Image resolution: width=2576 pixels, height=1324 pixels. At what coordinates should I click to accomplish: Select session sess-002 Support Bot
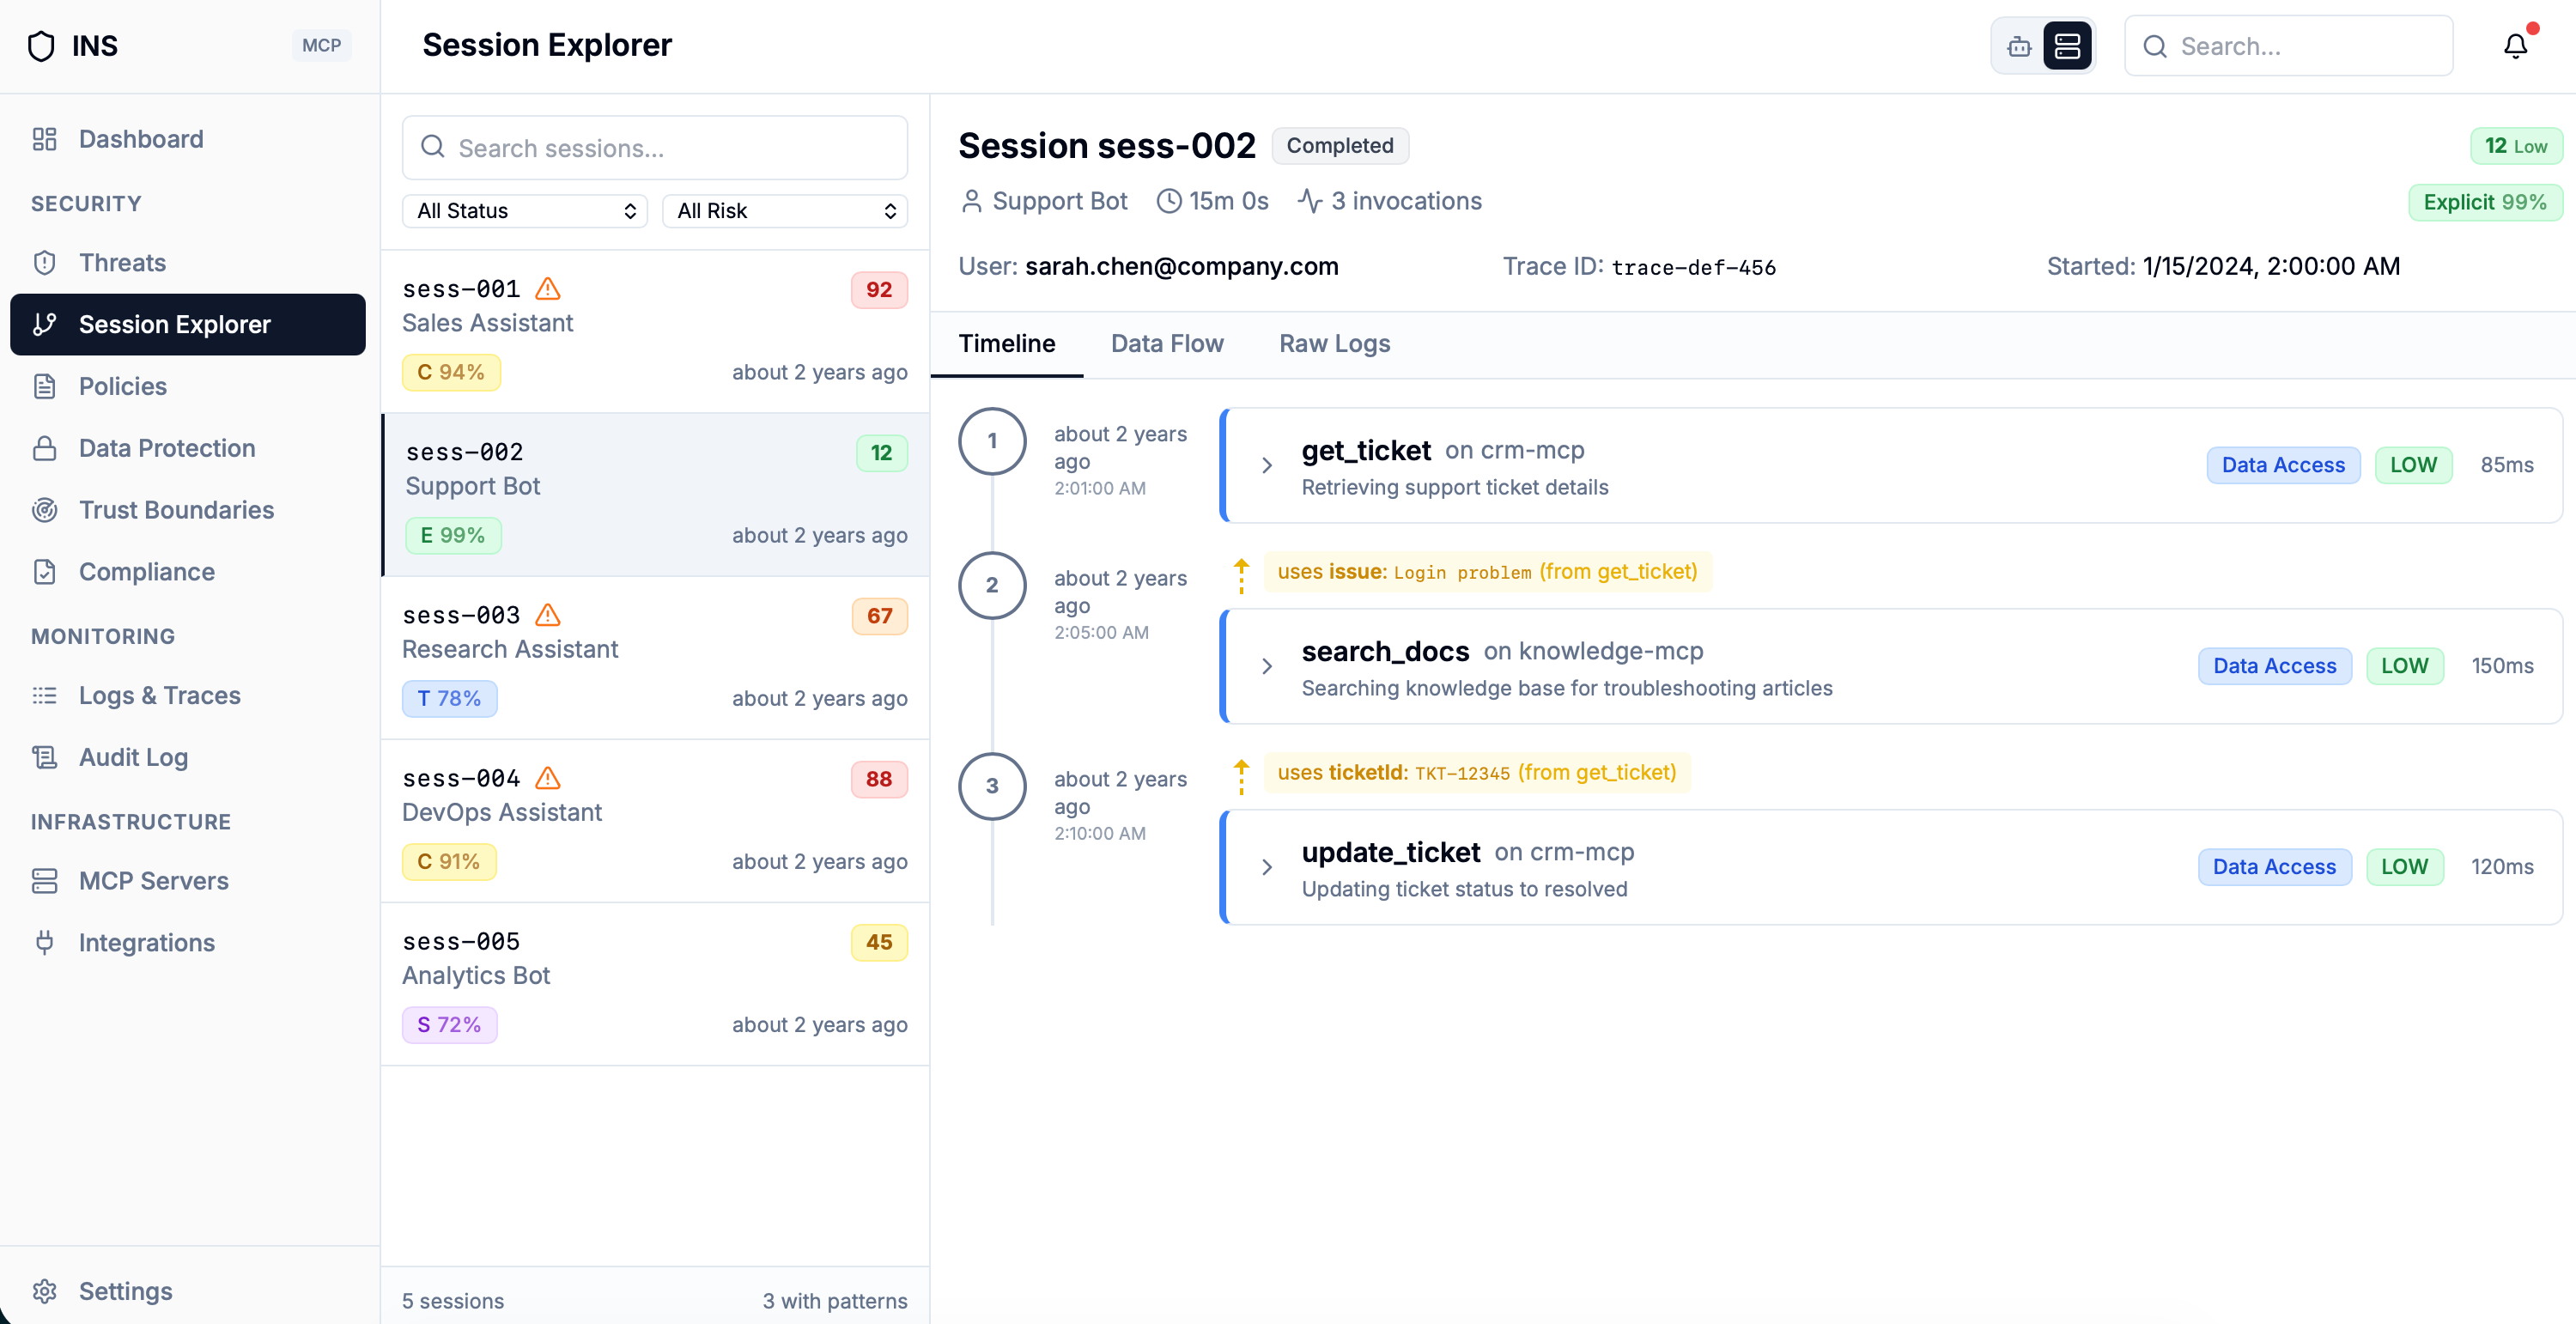(x=655, y=494)
